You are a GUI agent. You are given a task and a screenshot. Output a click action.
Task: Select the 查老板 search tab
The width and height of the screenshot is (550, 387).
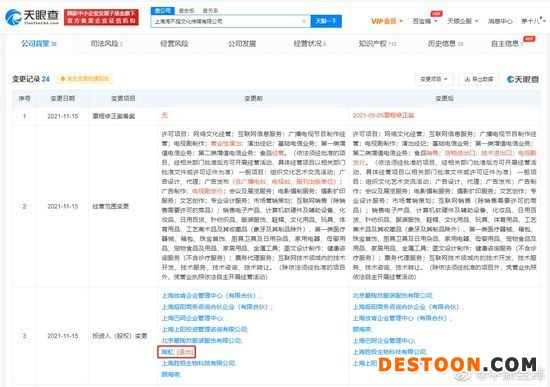coord(186,11)
